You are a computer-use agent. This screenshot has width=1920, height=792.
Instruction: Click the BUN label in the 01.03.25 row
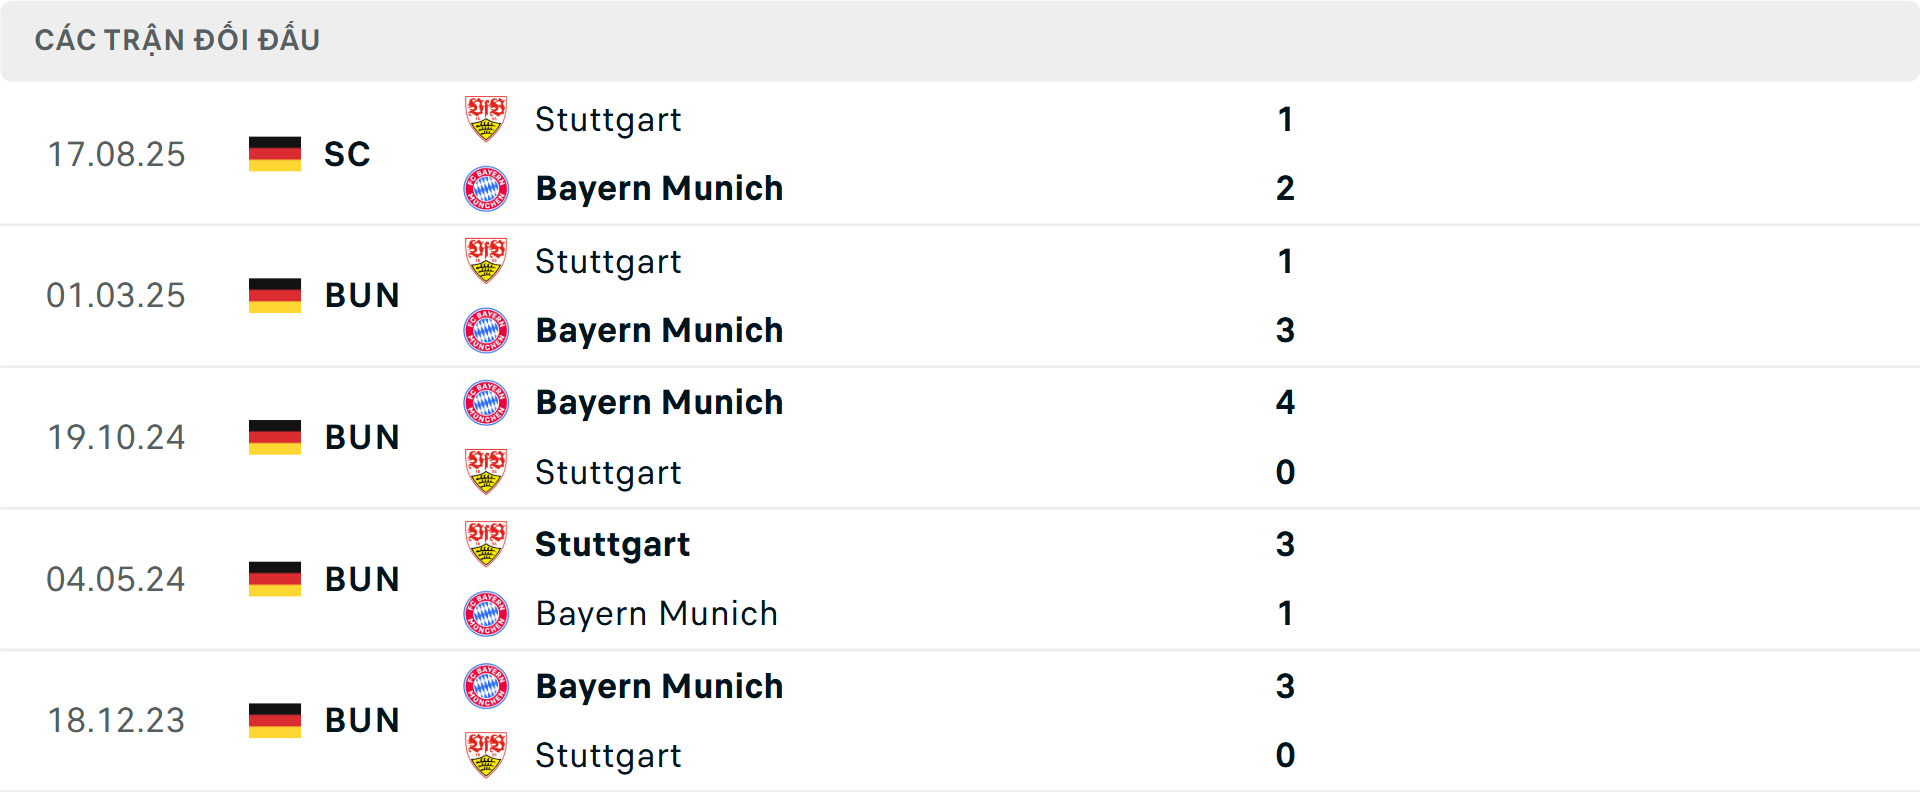[x=362, y=295]
